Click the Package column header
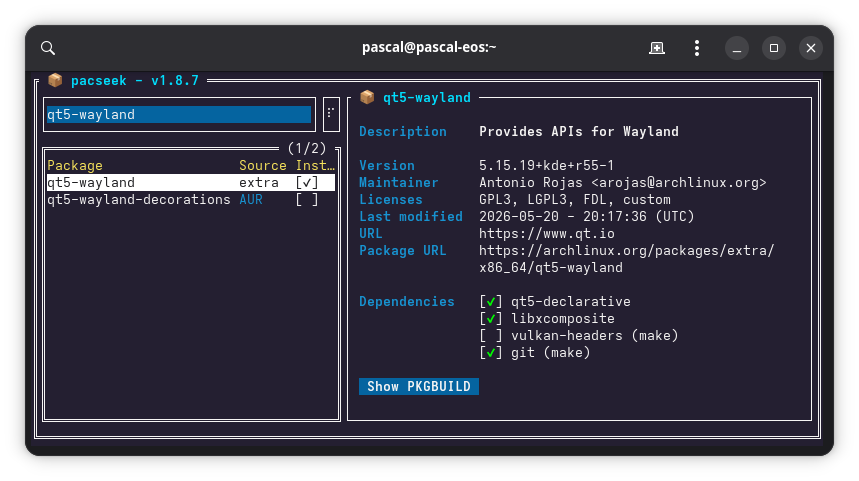 point(75,165)
